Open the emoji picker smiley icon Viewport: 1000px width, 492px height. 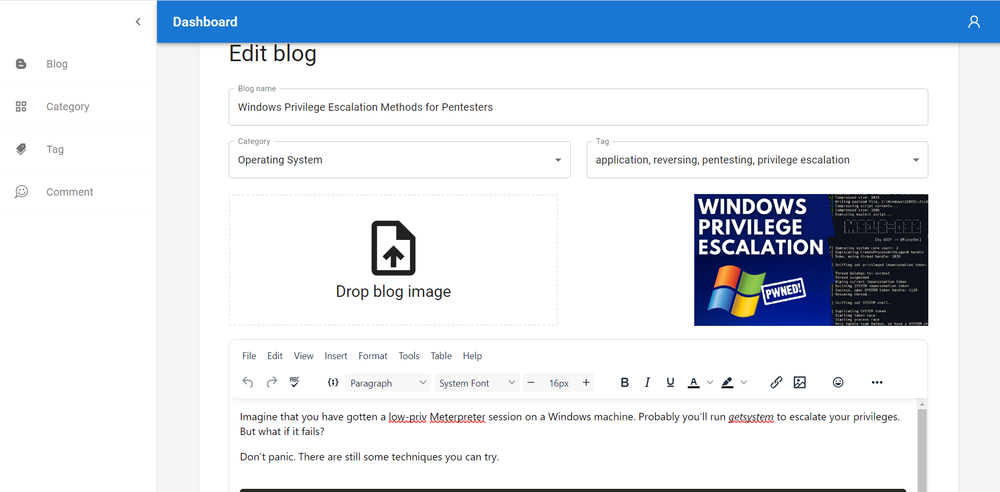[838, 382]
